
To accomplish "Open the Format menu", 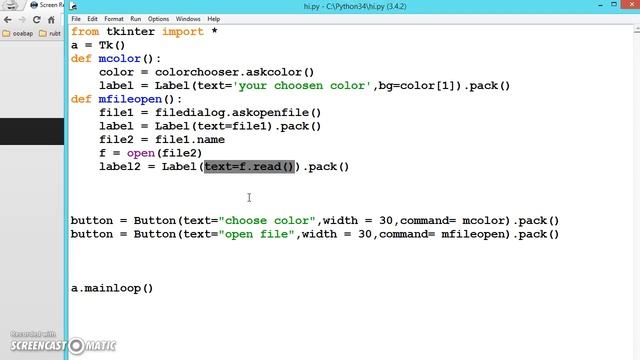I will tap(113, 19).
